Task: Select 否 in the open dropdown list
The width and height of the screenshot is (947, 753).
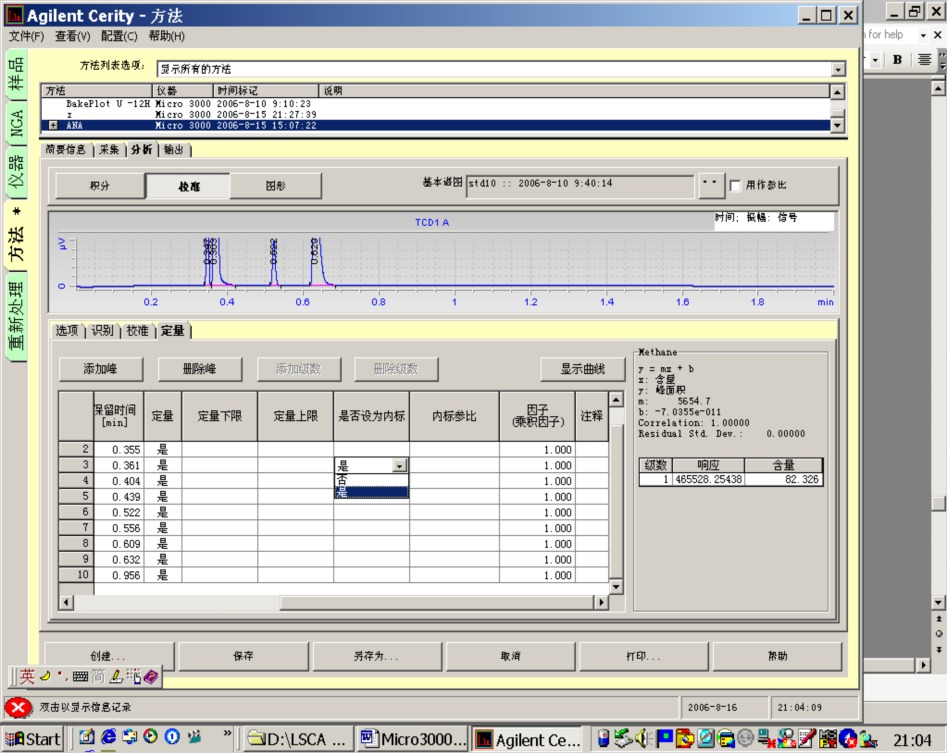Action: point(371,479)
